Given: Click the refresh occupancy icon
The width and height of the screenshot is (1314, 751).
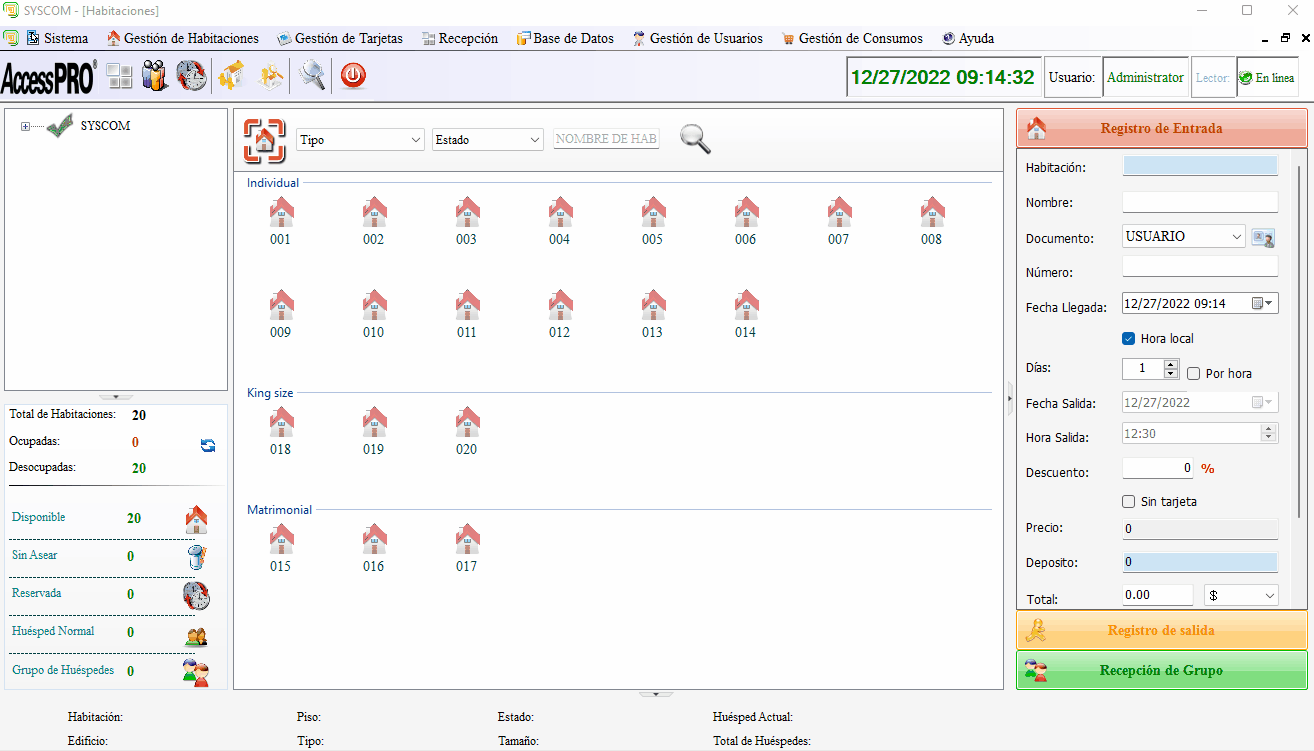Looking at the screenshot, I should coord(208,446).
